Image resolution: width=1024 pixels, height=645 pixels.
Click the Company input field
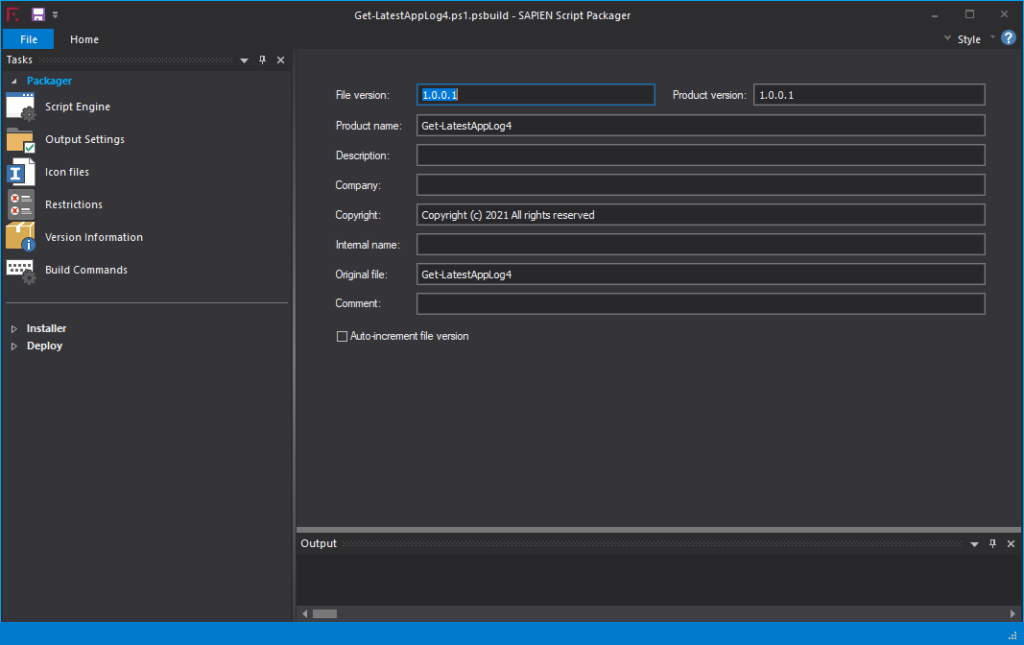[x=700, y=185]
